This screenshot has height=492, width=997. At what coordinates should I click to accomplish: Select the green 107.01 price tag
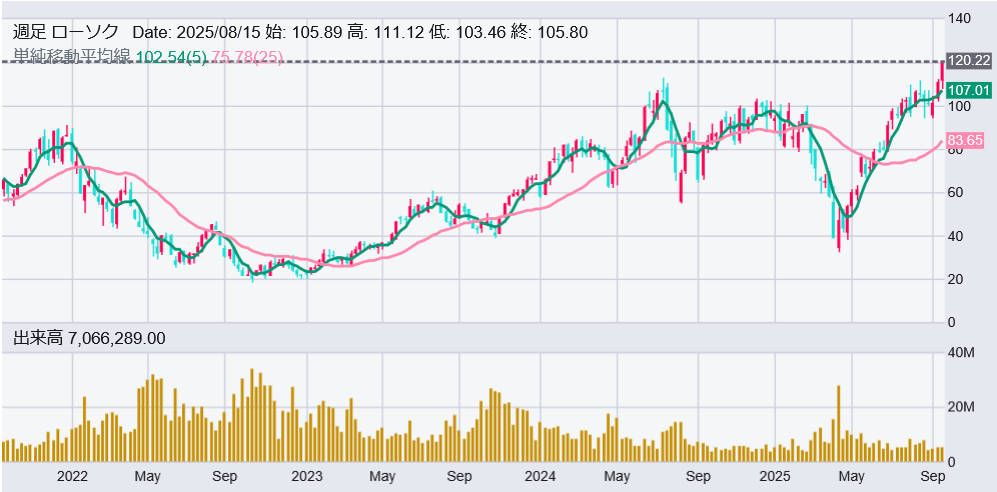[967, 90]
